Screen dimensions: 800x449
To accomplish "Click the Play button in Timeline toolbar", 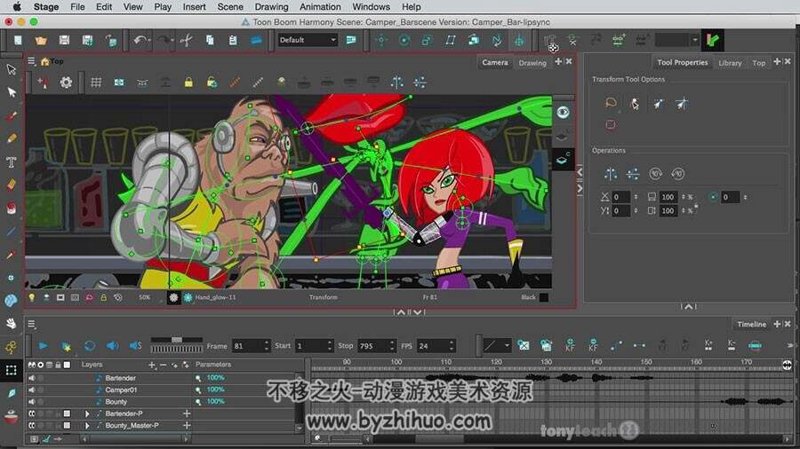I will point(43,346).
